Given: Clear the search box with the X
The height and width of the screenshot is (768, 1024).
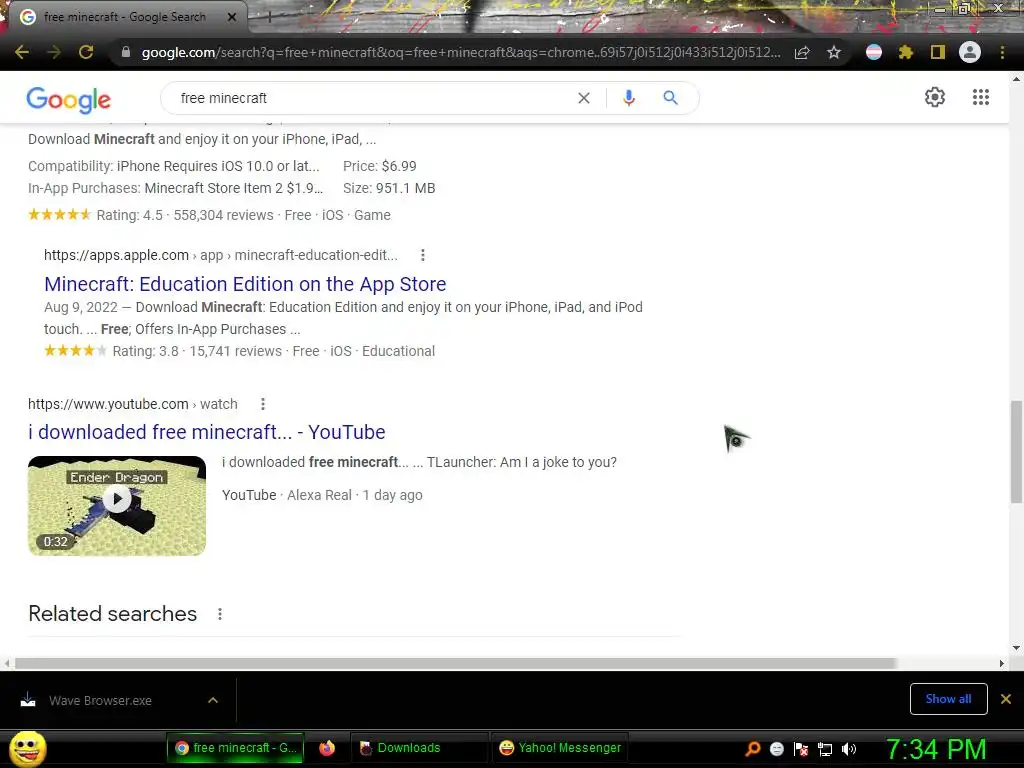Looking at the screenshot, I should (584, 98).
